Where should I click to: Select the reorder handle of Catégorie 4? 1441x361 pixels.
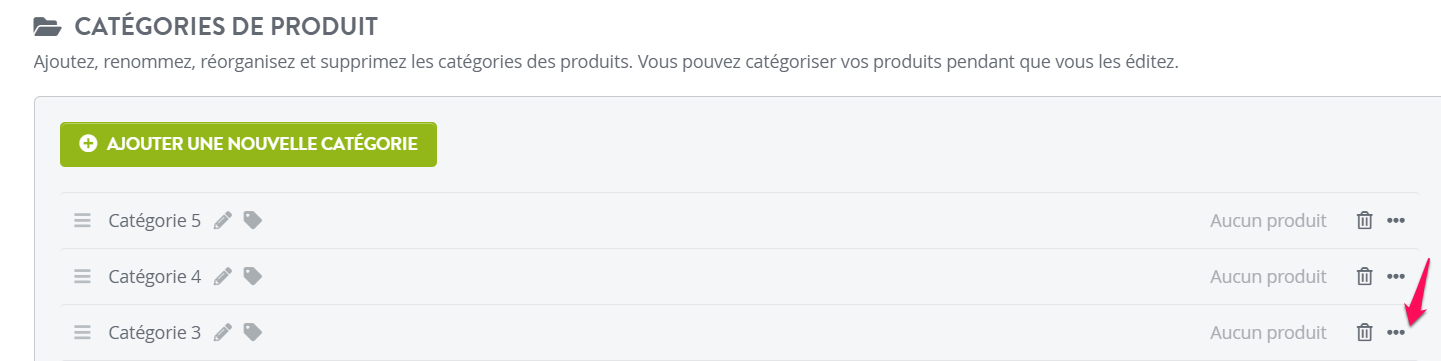[x=82, y=276]
